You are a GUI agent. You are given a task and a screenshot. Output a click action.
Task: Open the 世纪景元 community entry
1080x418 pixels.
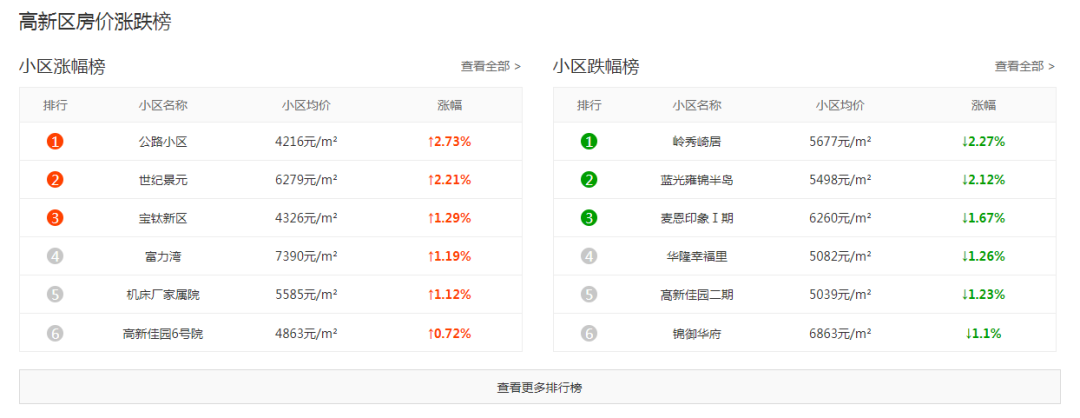click(163, 180)
